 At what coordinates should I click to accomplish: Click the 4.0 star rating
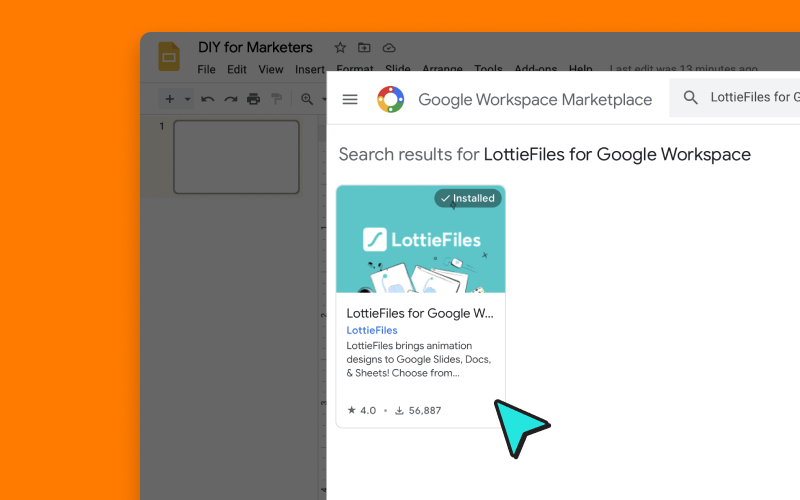[x=362, y=410]
